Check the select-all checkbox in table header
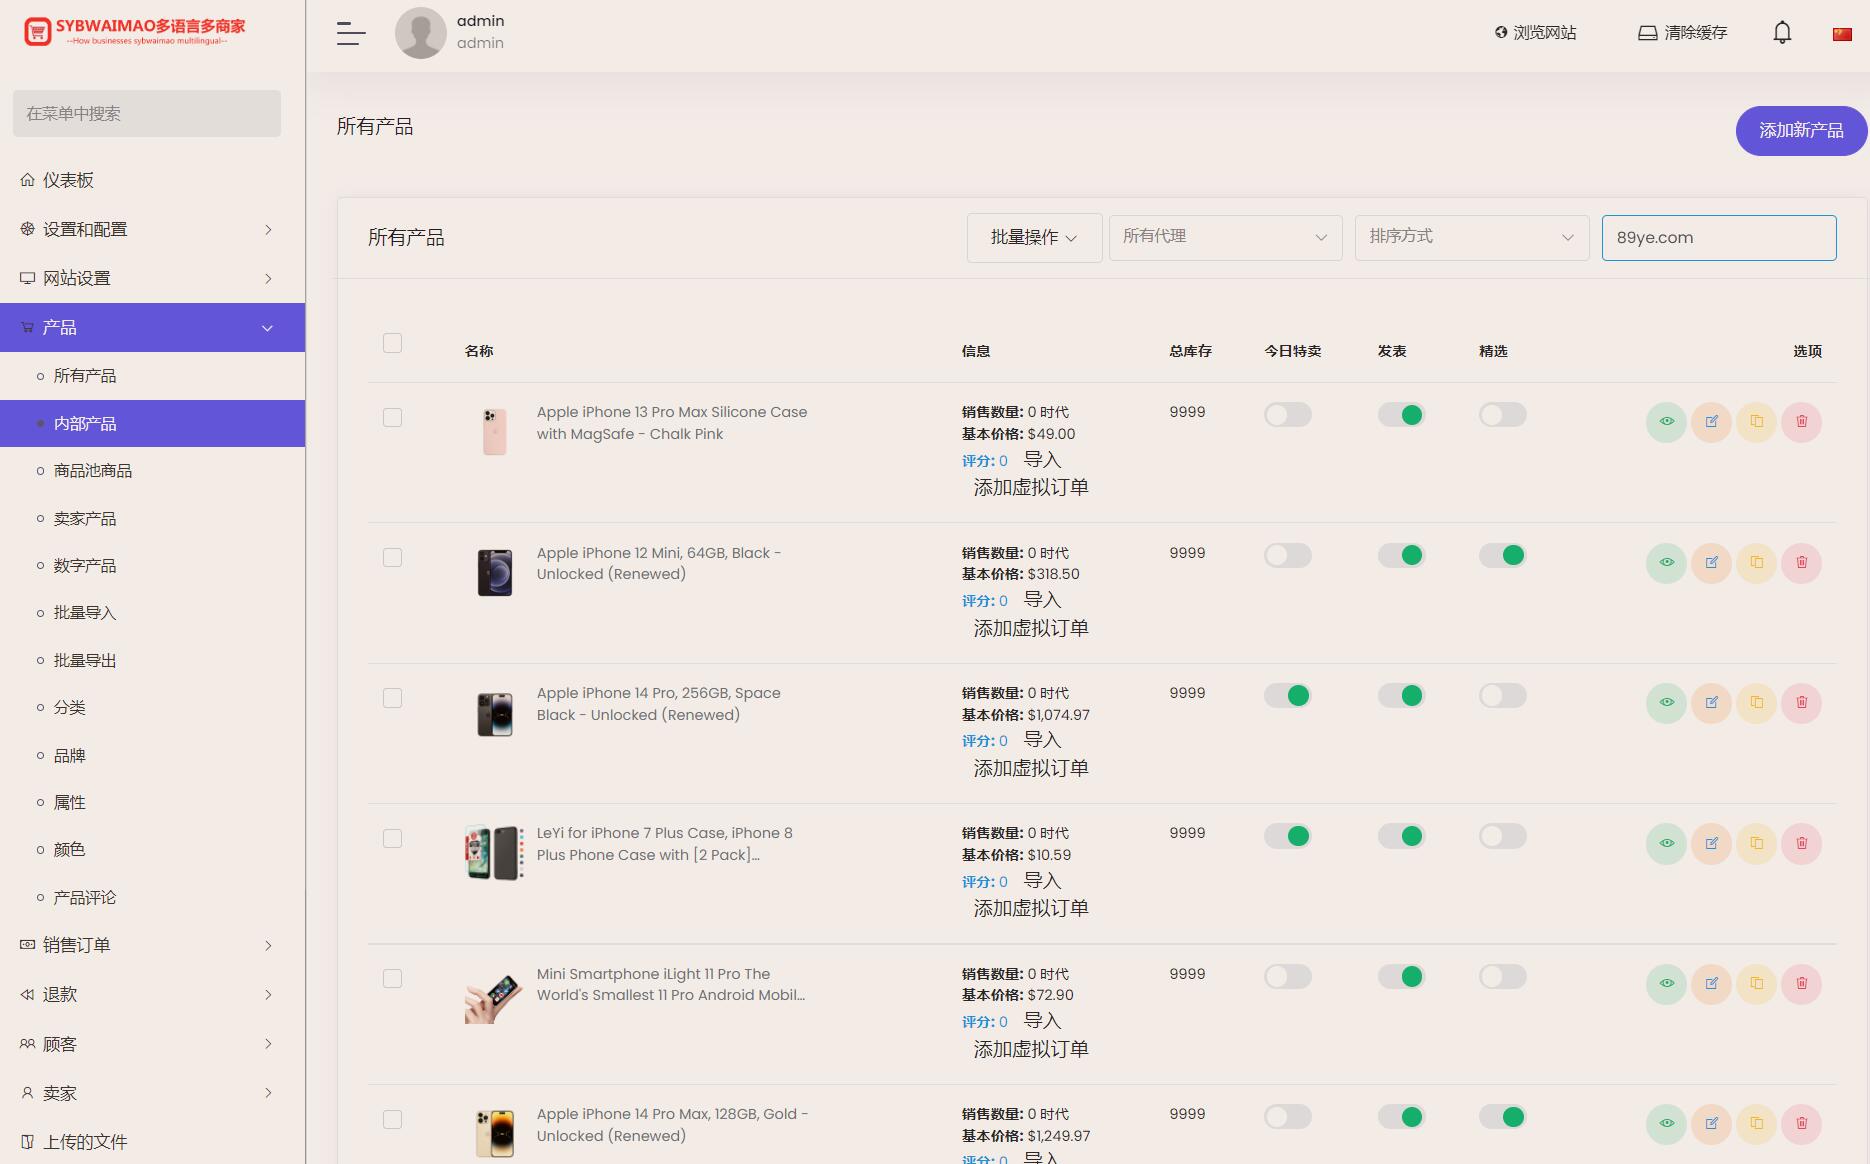The height and width of the screenshot is (1164, 1870). point(392,343)
